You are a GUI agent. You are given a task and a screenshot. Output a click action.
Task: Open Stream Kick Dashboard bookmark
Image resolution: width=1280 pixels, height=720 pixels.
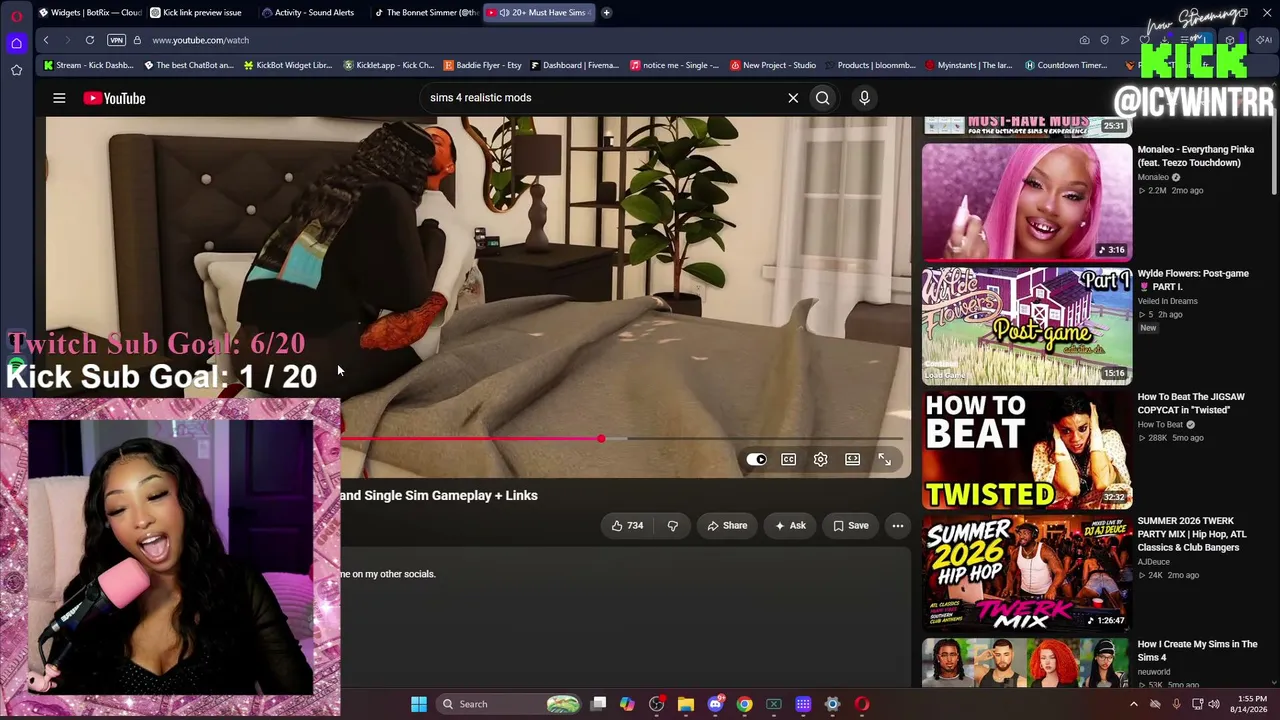point(89,66)
